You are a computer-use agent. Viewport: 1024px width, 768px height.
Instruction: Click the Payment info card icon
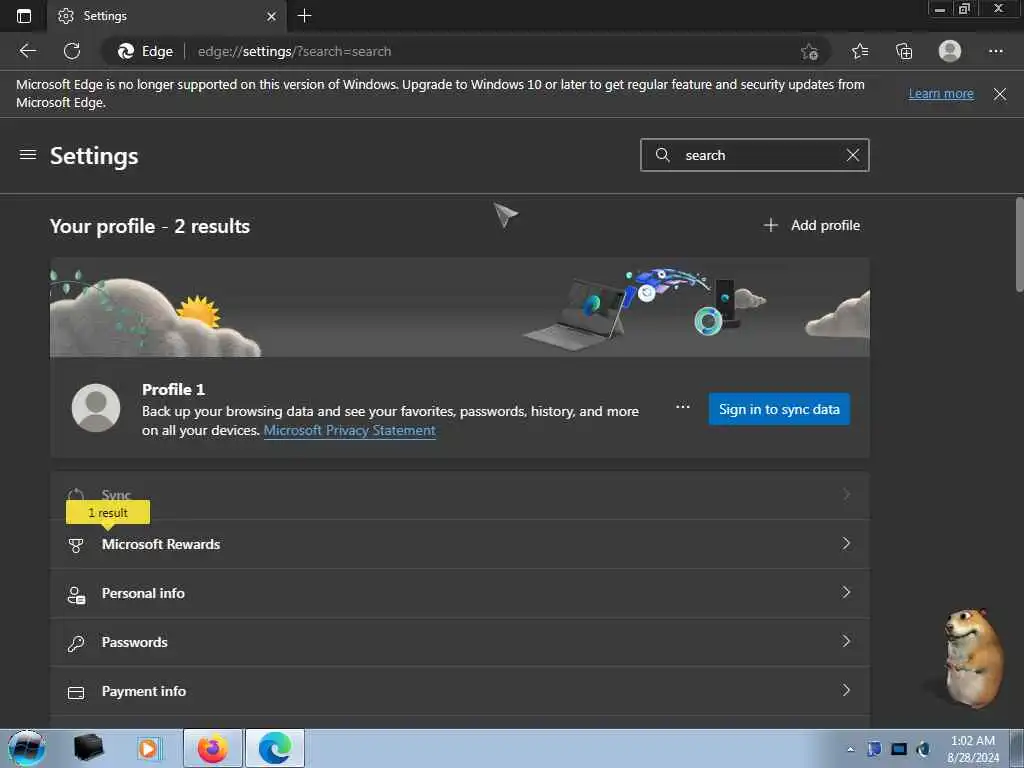(x=76, y=692)
